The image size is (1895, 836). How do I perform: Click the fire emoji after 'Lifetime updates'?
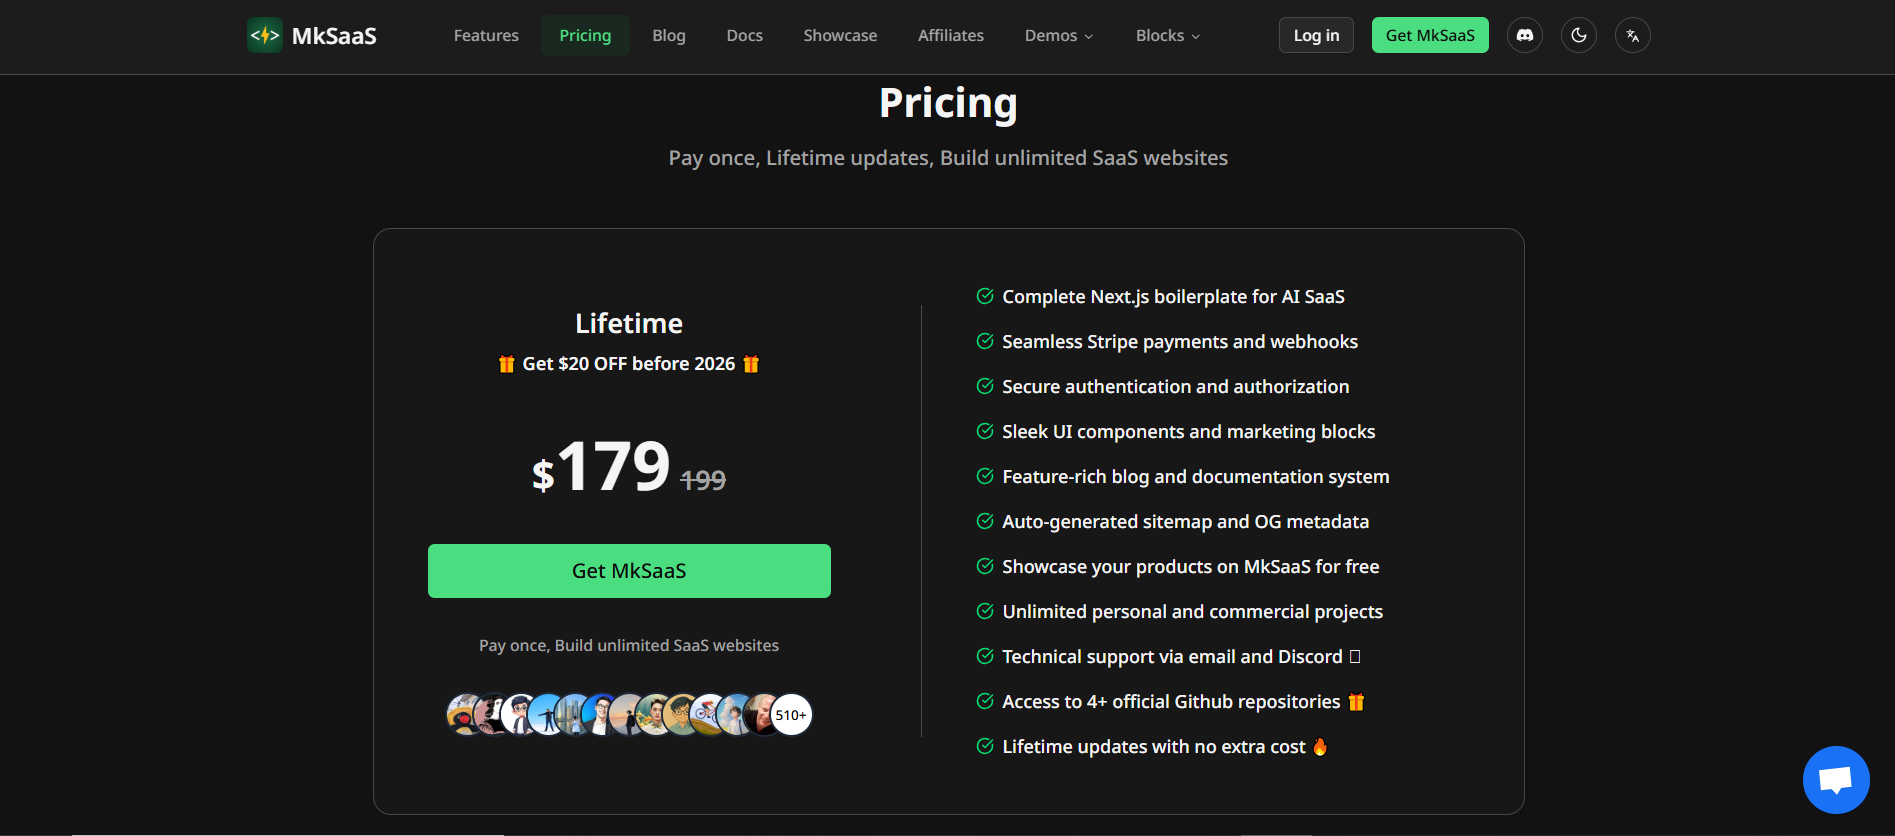click(1320, 746)
